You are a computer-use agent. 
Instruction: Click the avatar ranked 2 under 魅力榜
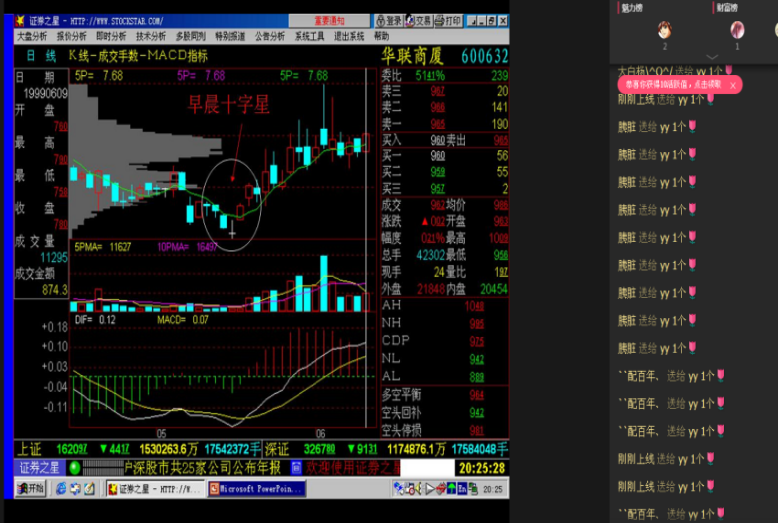(x=665, y=29)
